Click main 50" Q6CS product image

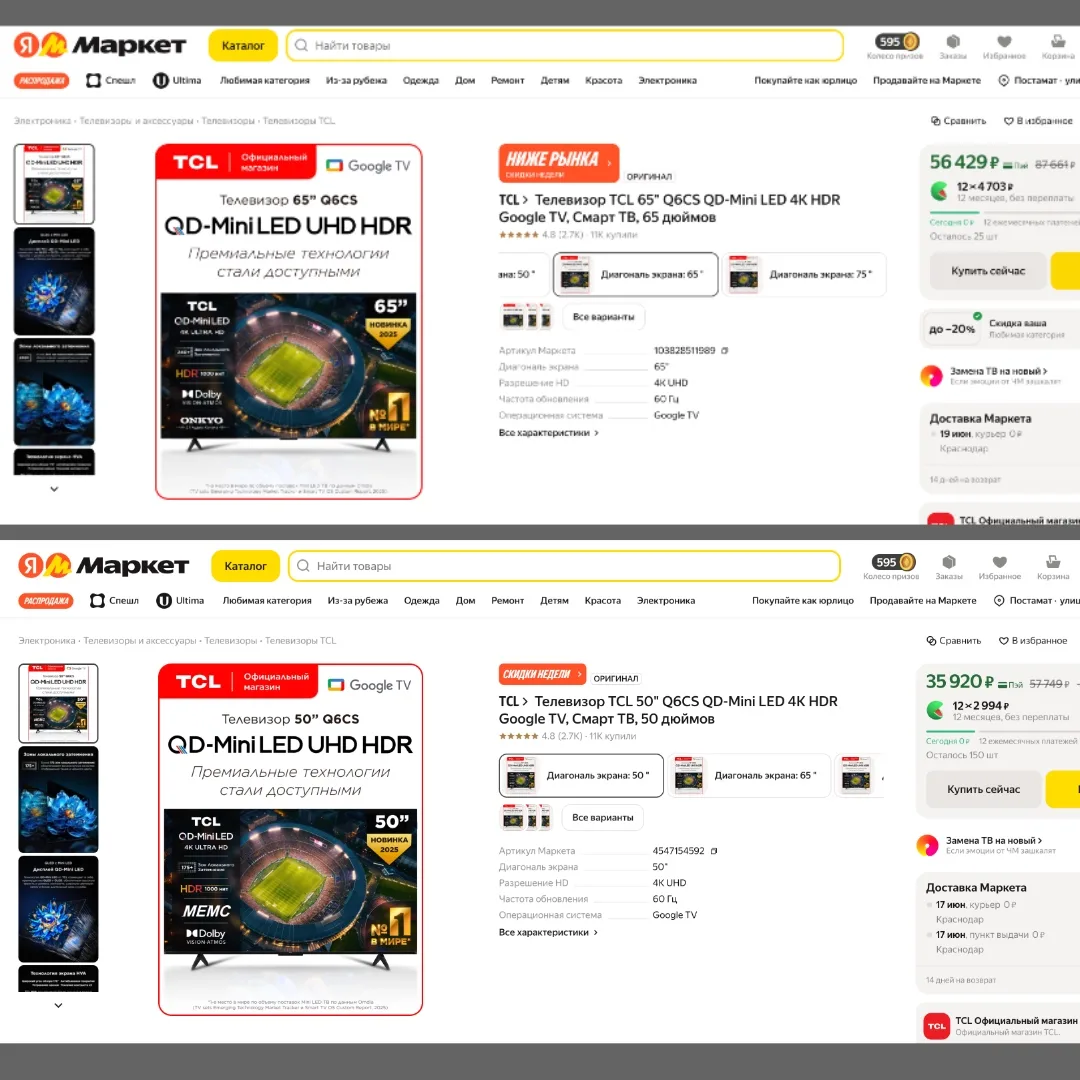click(291, 840)
